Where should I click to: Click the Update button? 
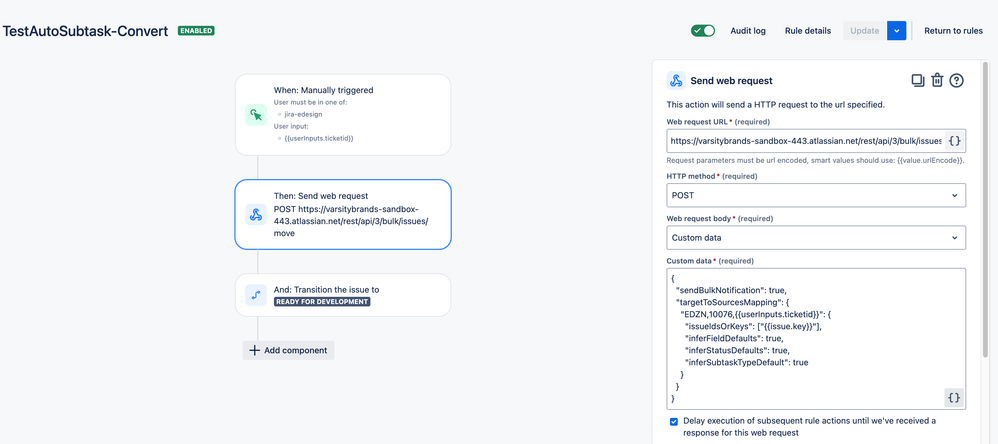click(865, 31)
